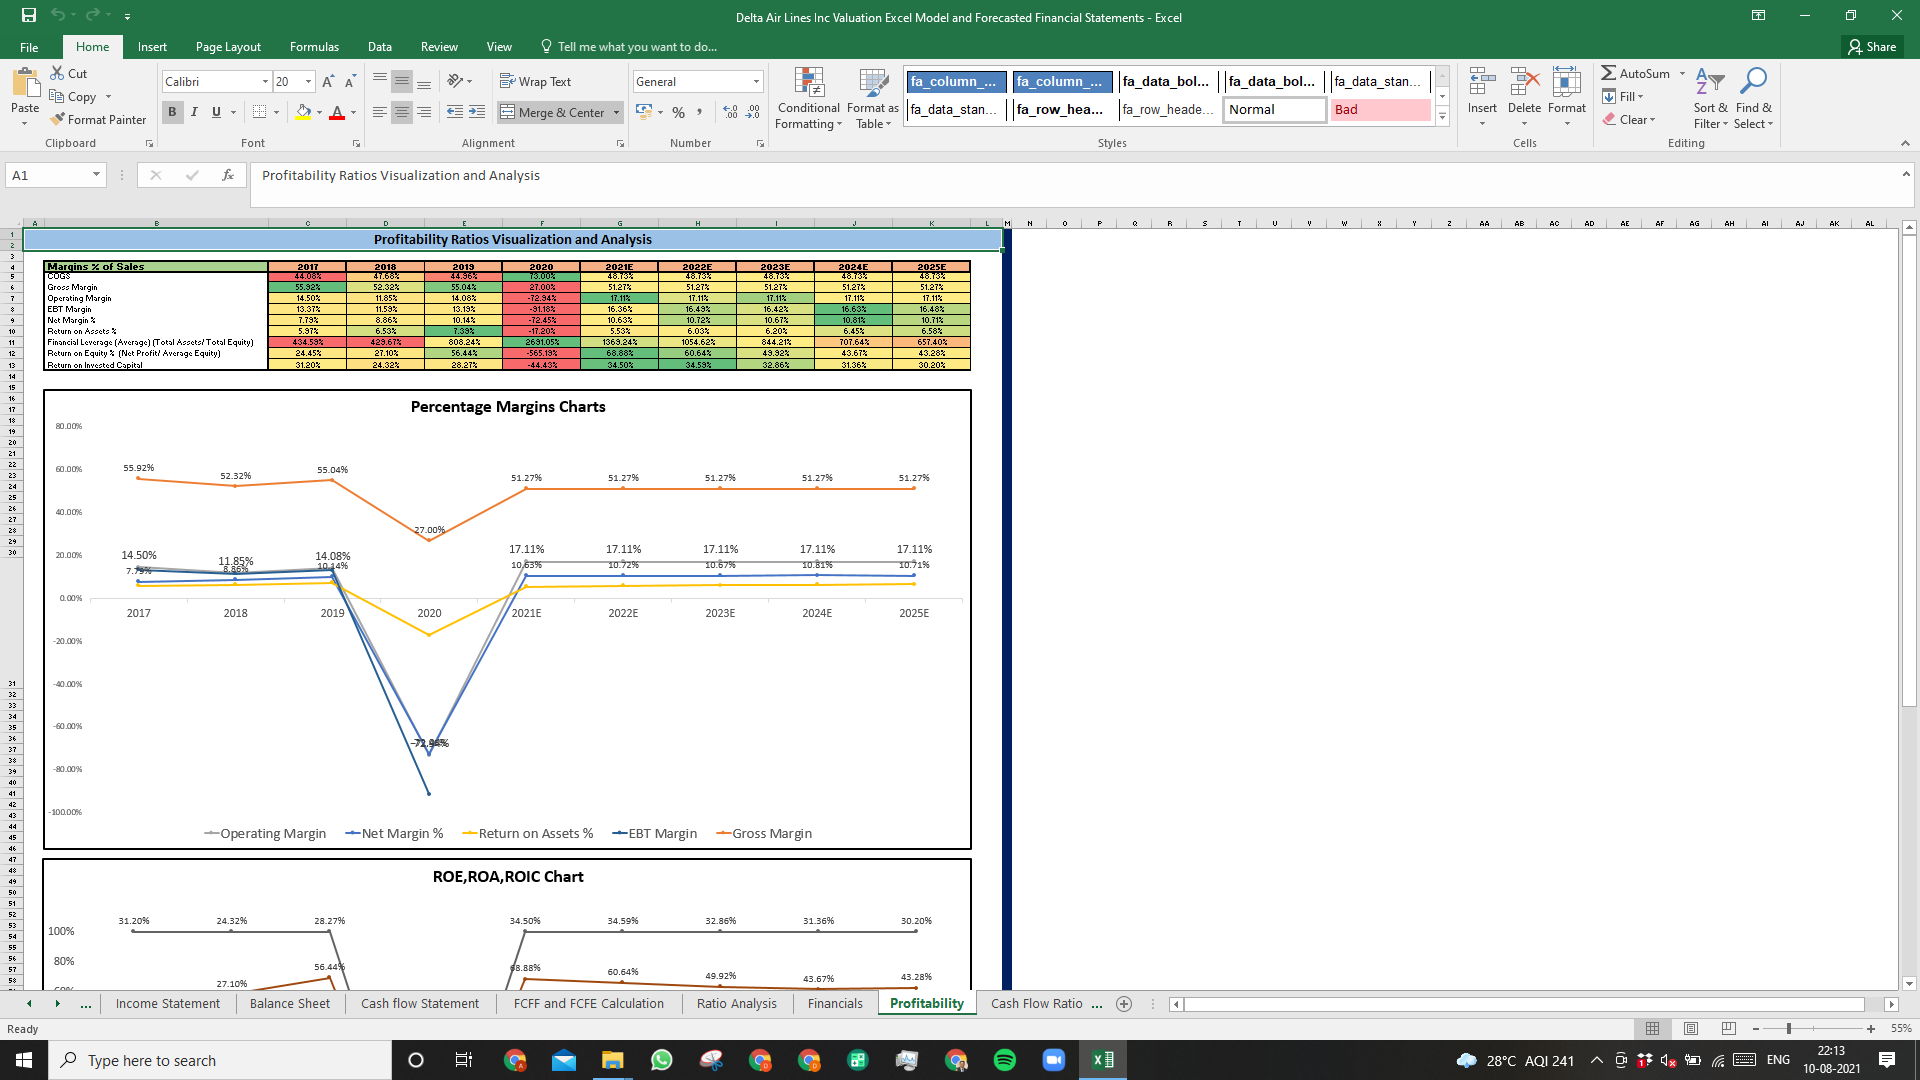Apply Comma Style format

point(700,112)
